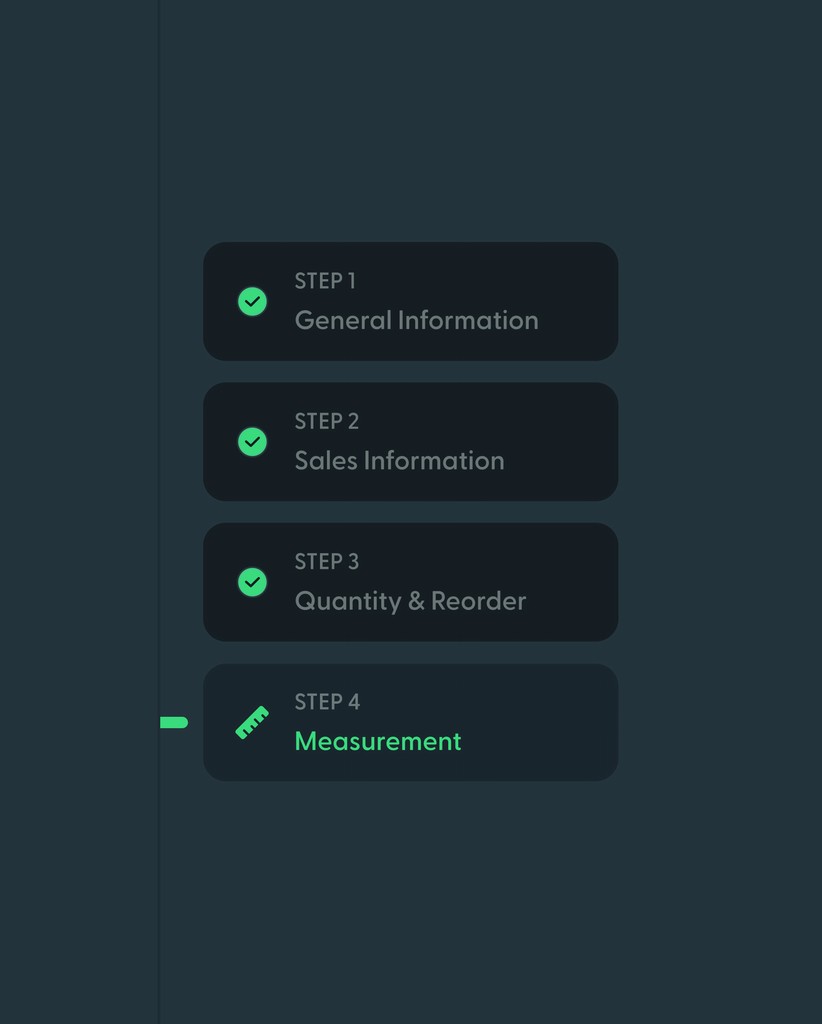Click the green circle in the General Information card
Screen dimensions: 822x1024
tap(252, 301)
